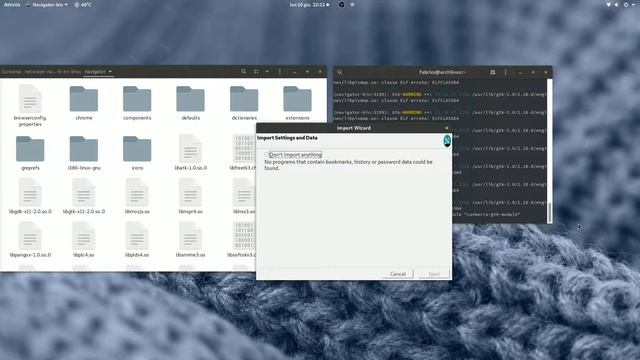Open search in the file manager
Viewport: 640px width, 360px height.
[x=244, y=71]
